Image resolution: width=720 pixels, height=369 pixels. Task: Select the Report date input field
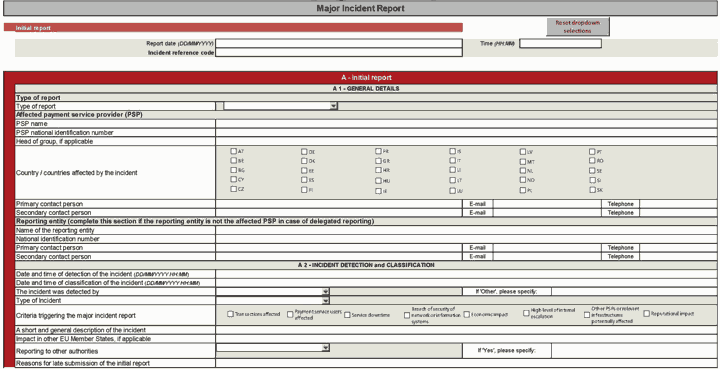point(339,44)
